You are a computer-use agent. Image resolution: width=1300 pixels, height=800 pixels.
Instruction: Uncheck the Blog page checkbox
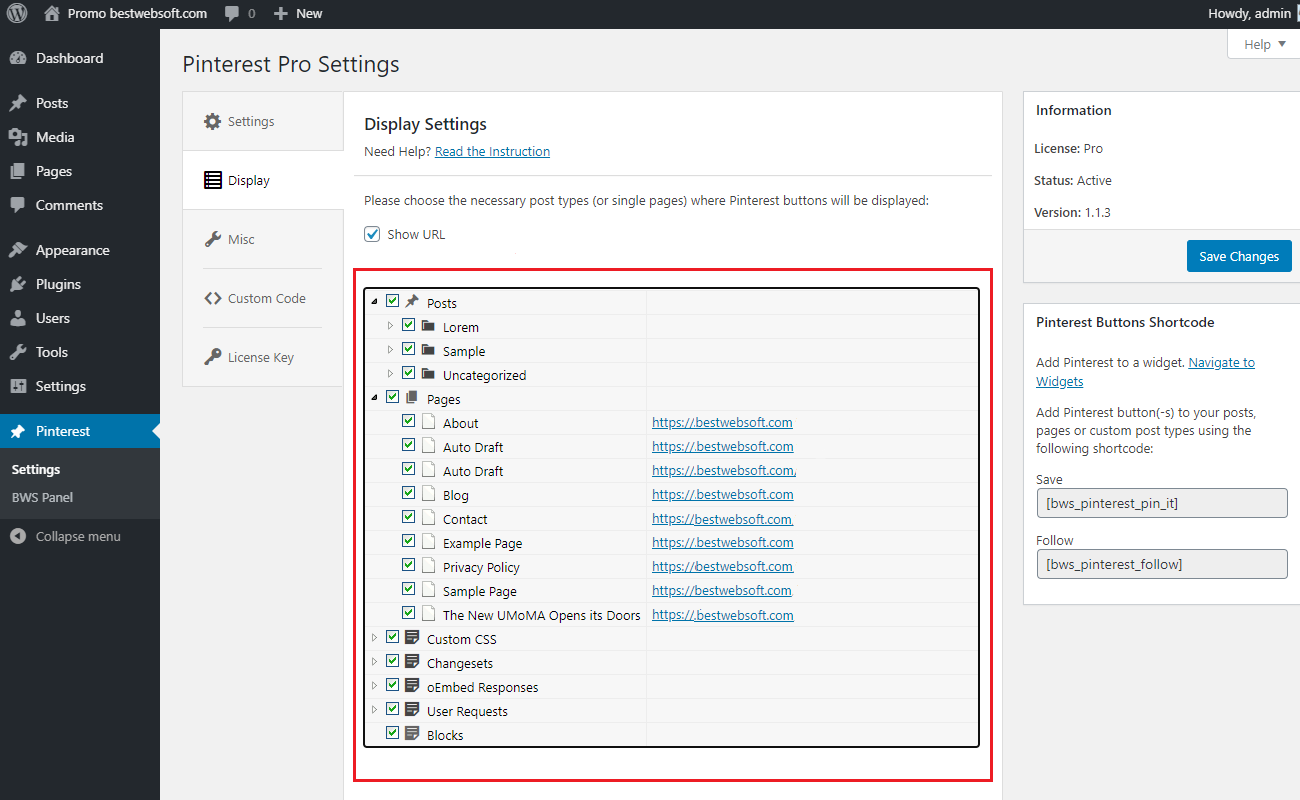pos(408,493)
